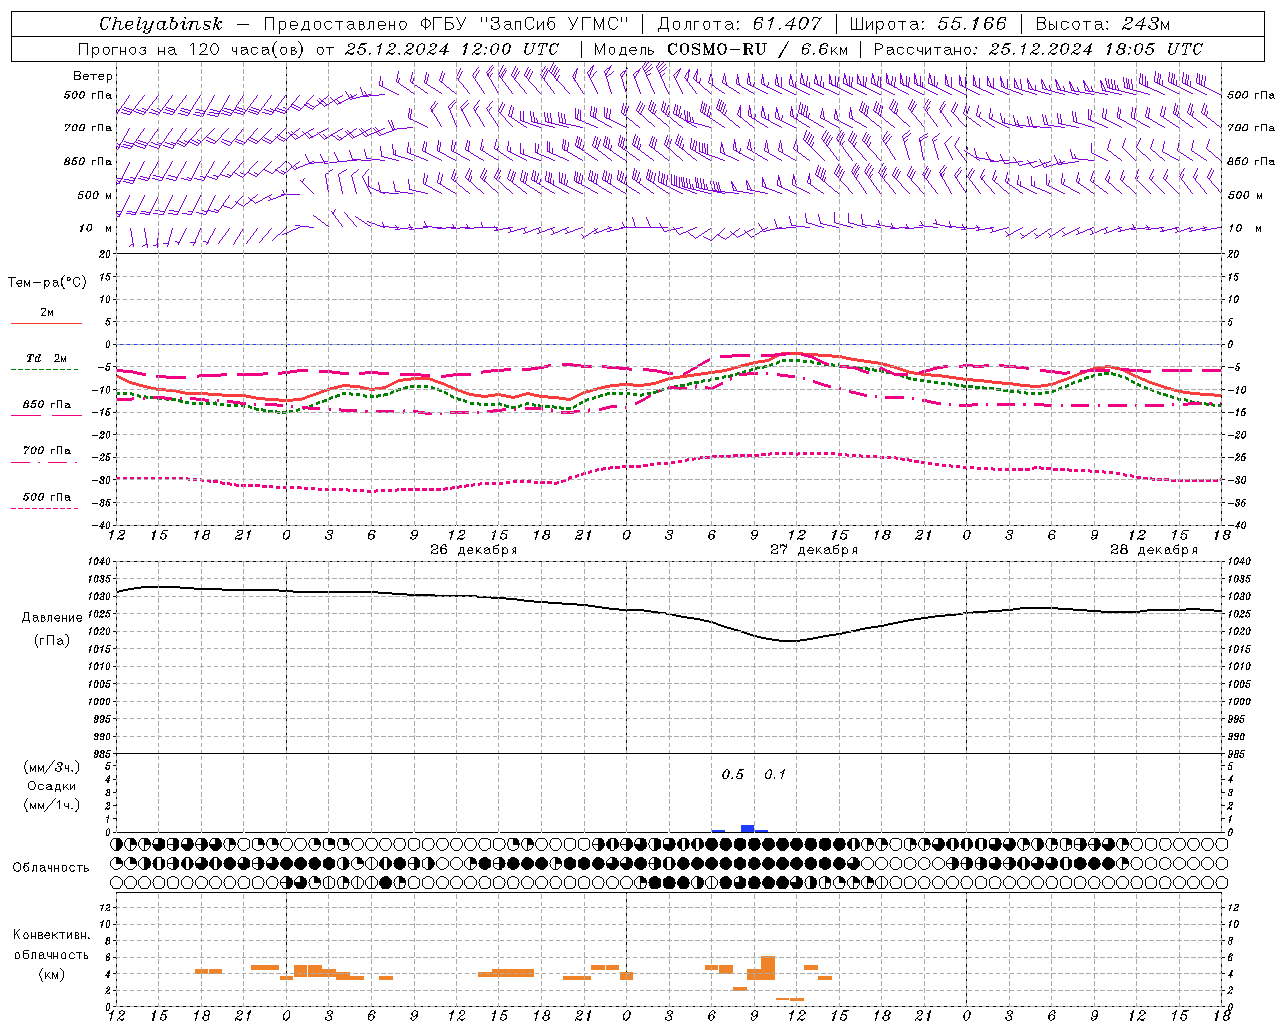Click the forecast start 25.12.2024 12:00 UTC
Screen dimensions: 1280x1024
452,49
